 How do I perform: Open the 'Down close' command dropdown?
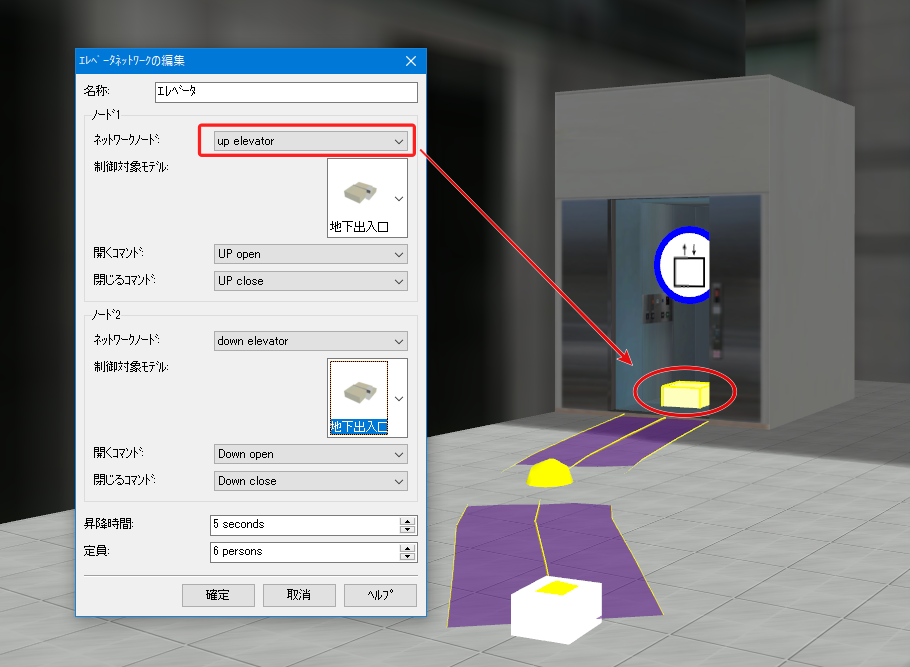coord(310,481)
